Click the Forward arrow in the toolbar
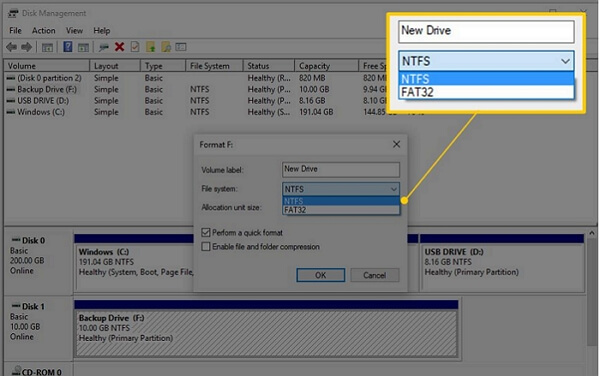The image size is (600, 376). (26, 47)
